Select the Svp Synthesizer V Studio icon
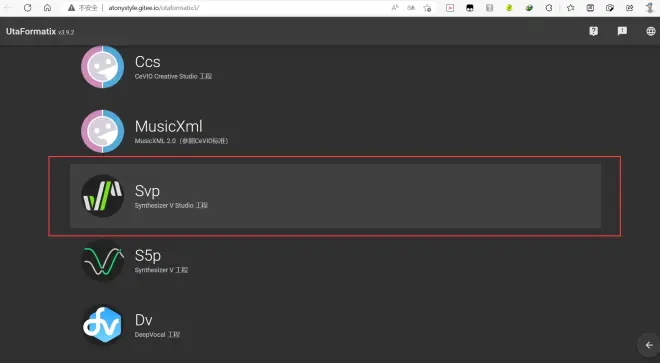This screenshot has height=363, width=660. tap(102, 196)
